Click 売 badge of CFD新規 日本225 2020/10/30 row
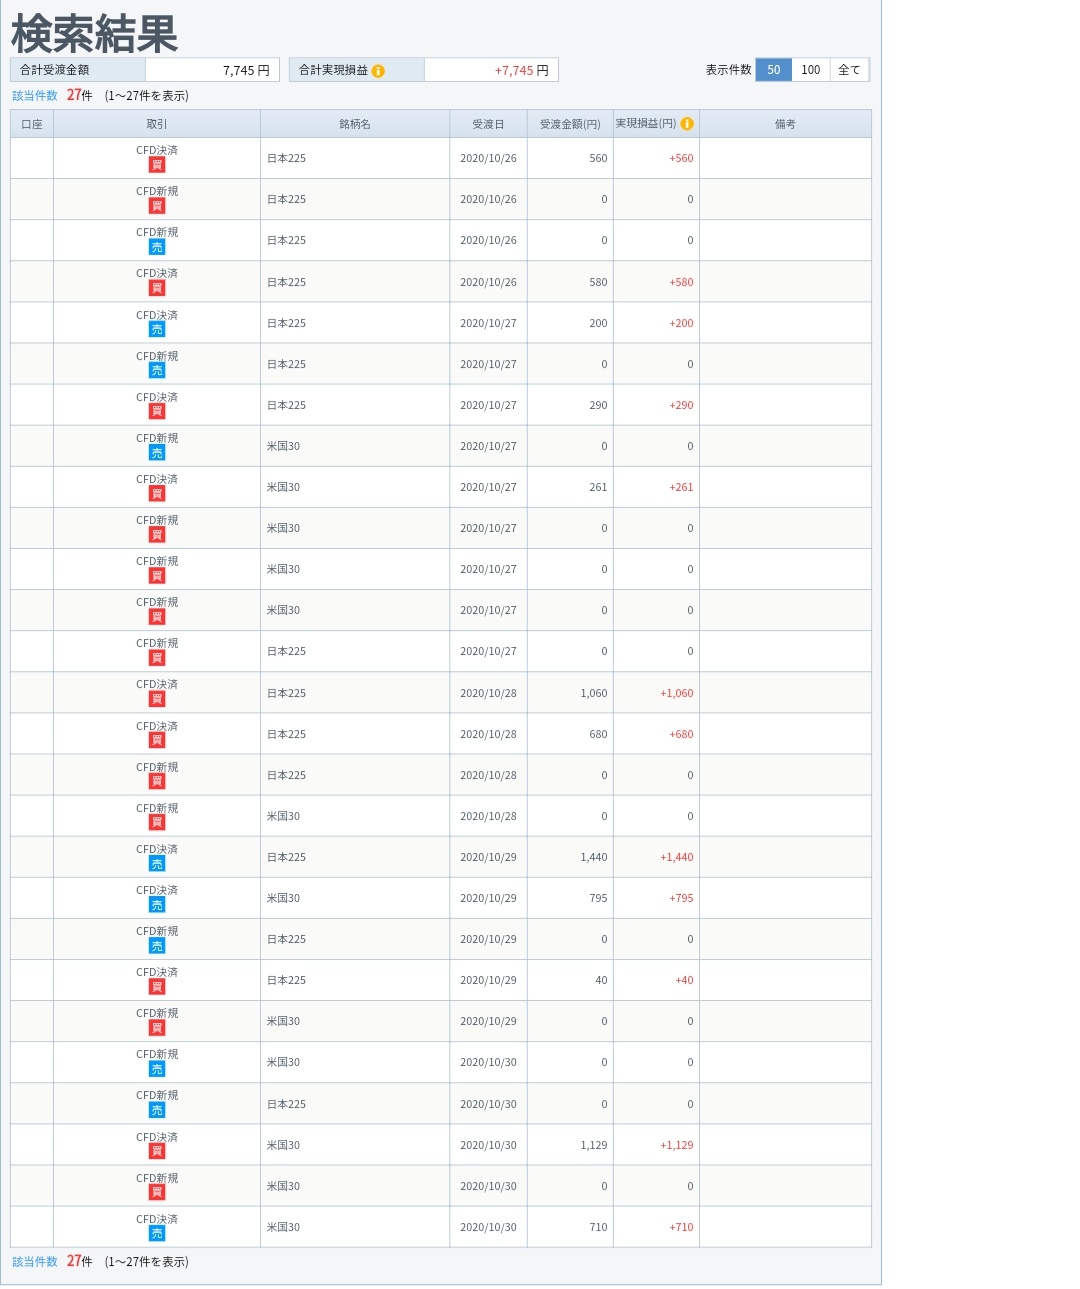Viewport: 1080px width, 1289px height. [x=157, y=1110]
